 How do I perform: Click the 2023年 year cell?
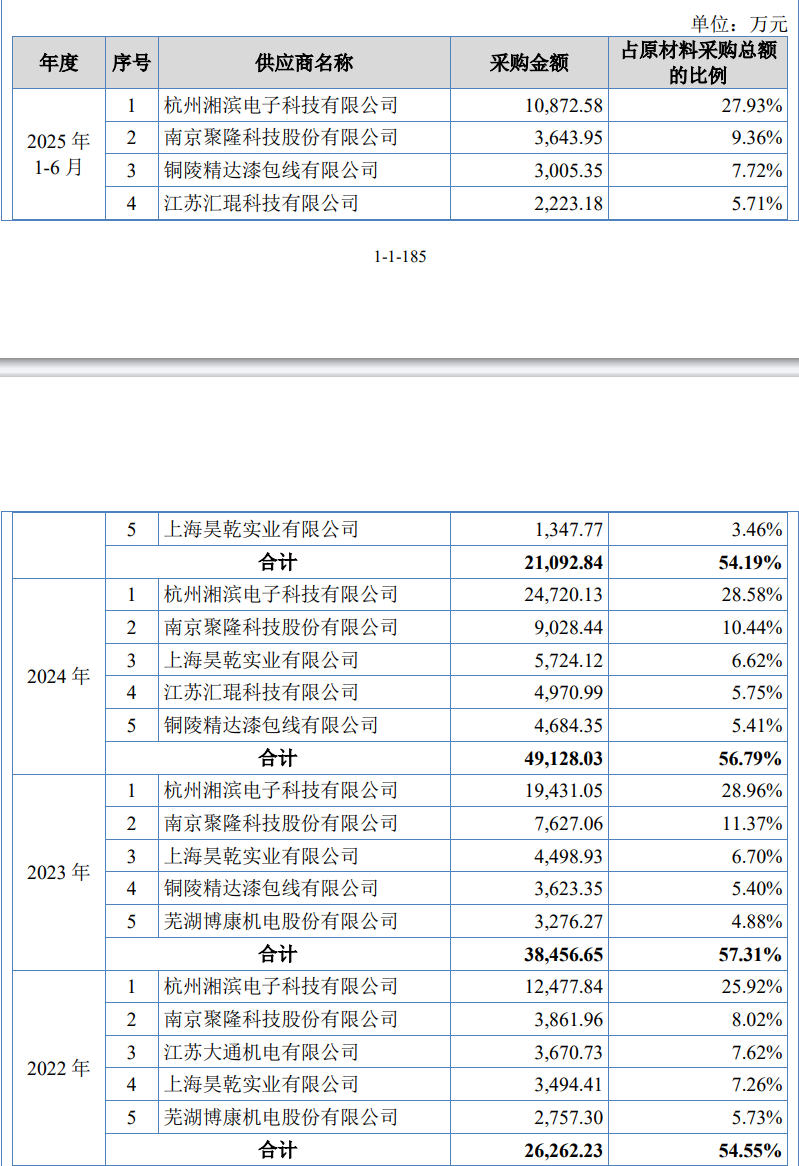tap(59, 872)
